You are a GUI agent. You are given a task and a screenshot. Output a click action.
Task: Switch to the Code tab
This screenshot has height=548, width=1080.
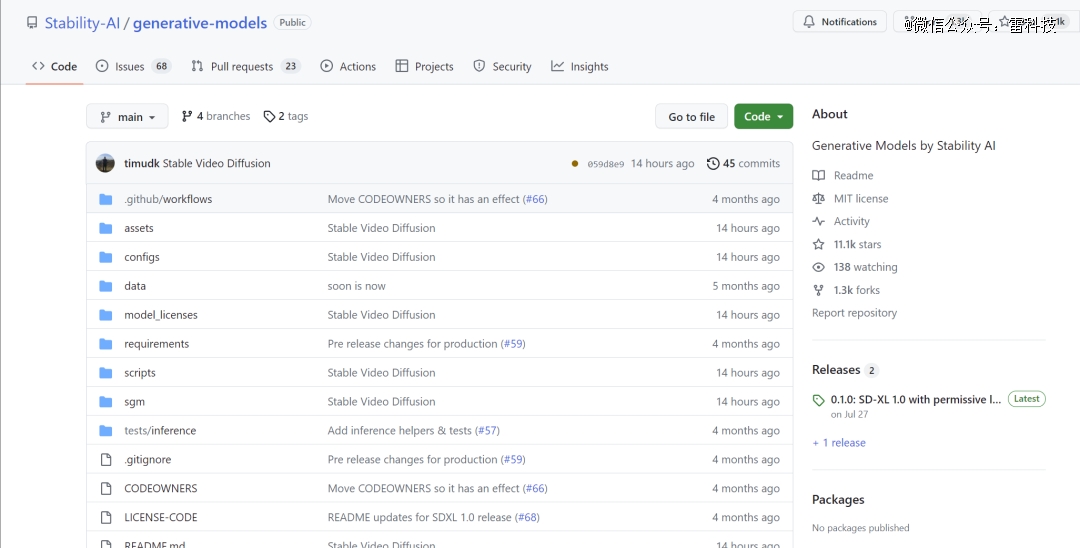54,67
